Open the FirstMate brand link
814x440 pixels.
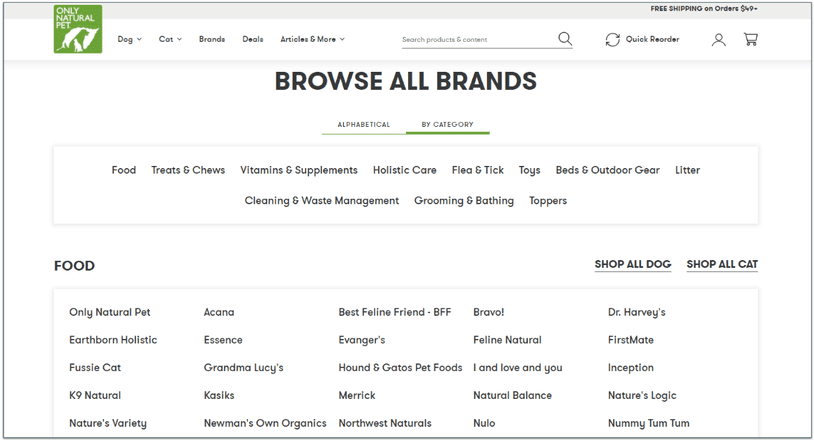coord(631,340)
